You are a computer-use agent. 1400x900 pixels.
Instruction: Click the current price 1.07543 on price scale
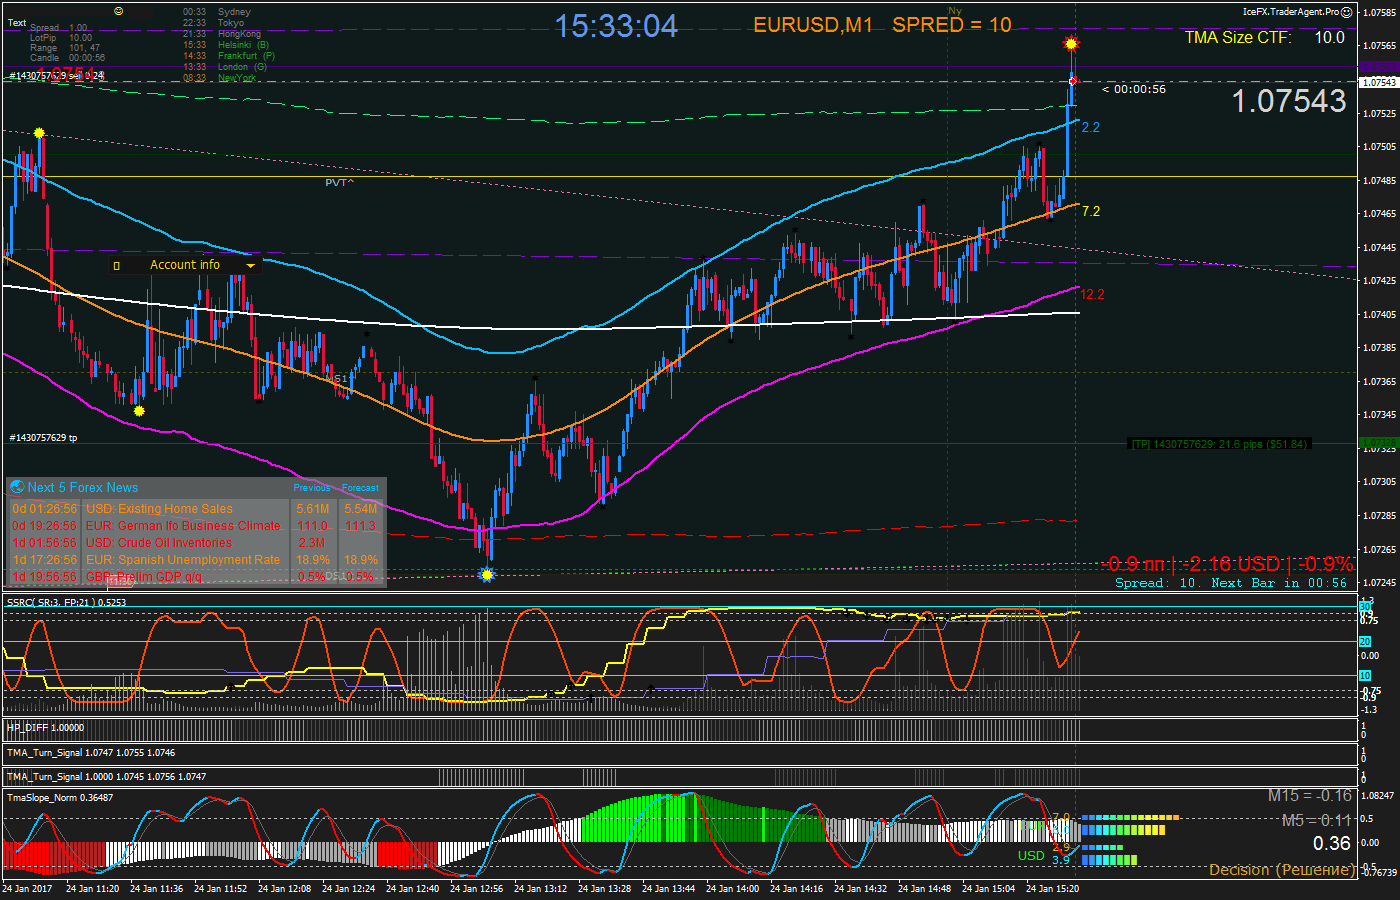pos(1379,82)
